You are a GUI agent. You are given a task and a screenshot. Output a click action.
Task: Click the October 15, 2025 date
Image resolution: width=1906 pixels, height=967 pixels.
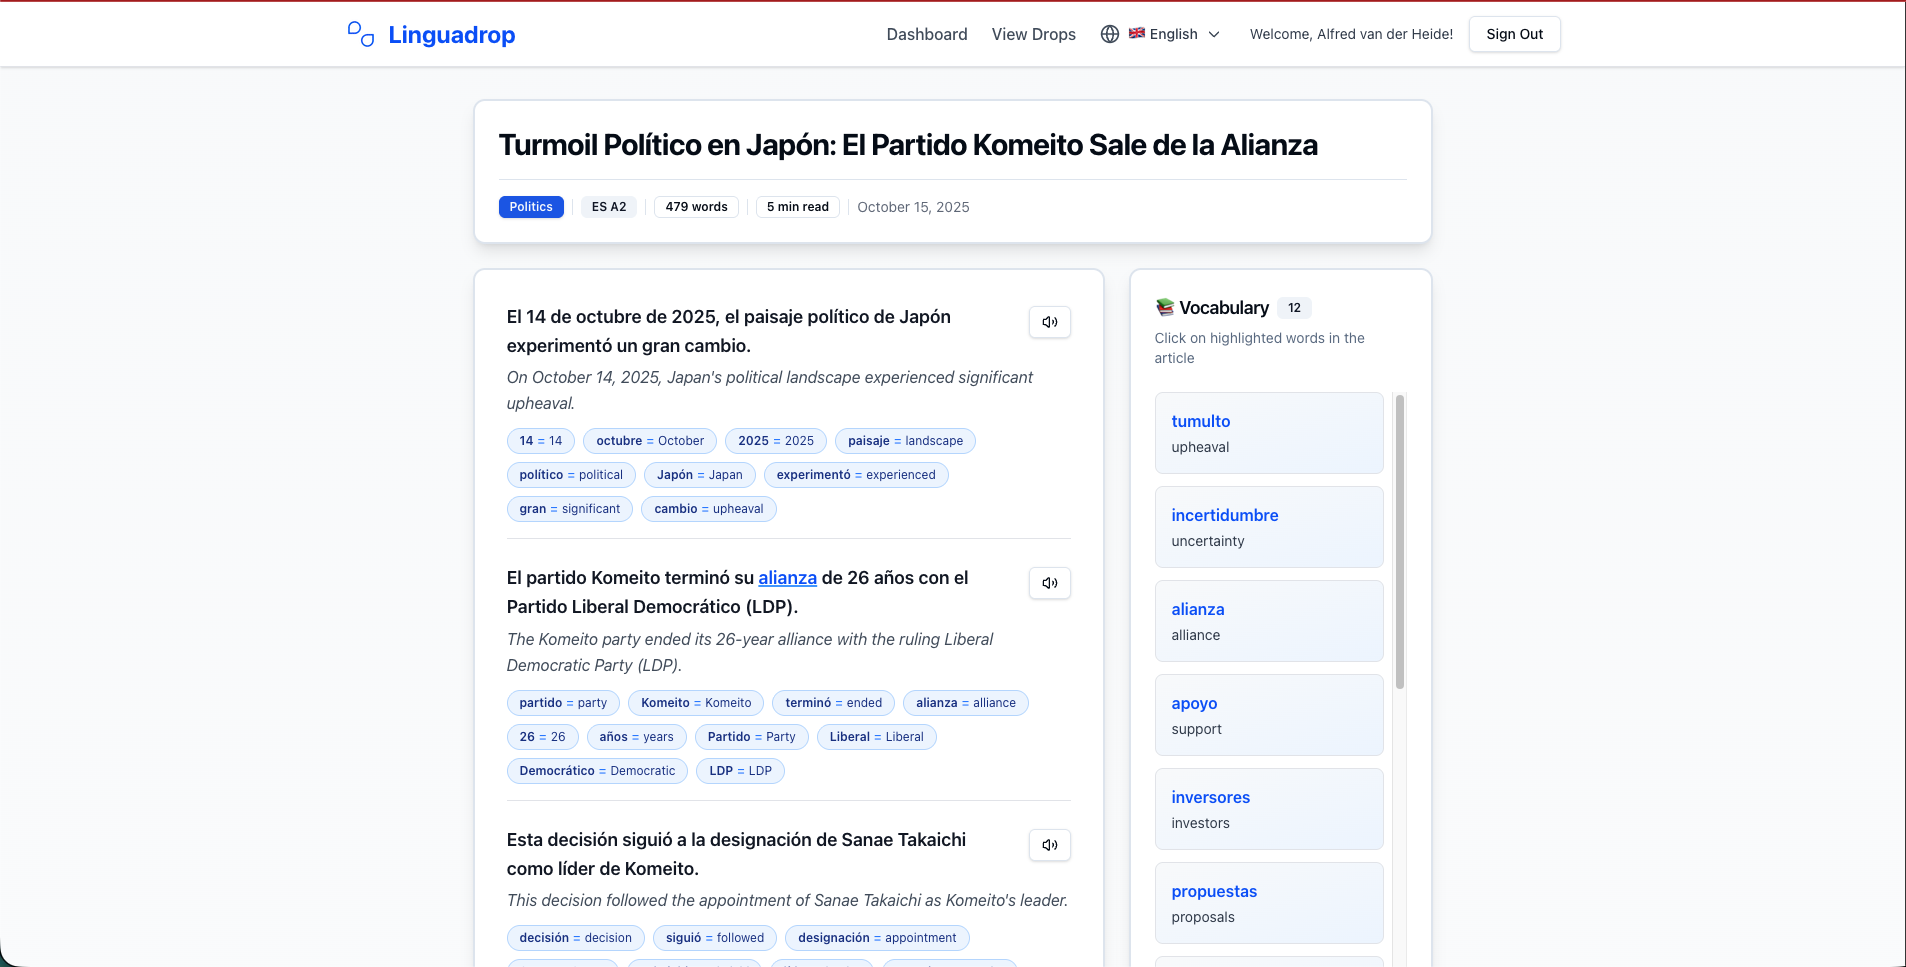913,207
